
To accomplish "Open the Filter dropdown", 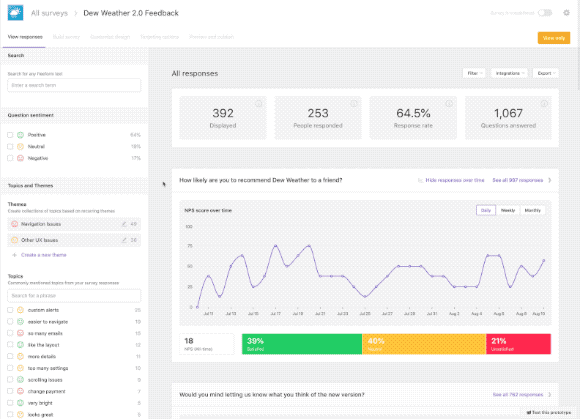I will pos(474,73).
